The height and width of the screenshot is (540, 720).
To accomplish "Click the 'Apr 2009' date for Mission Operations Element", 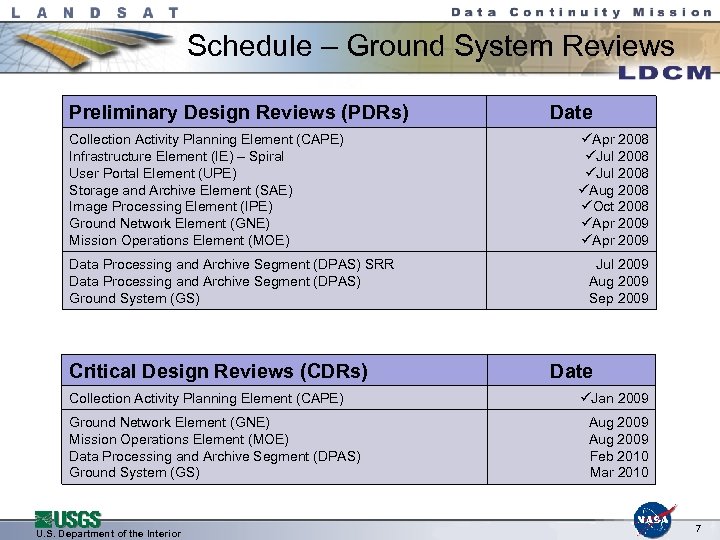I will [615, 240].
